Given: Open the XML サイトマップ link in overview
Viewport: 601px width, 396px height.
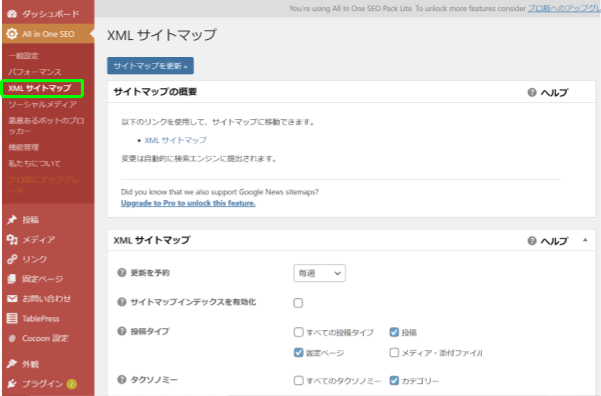Looking at the screenshot, I should click(176, 140).
